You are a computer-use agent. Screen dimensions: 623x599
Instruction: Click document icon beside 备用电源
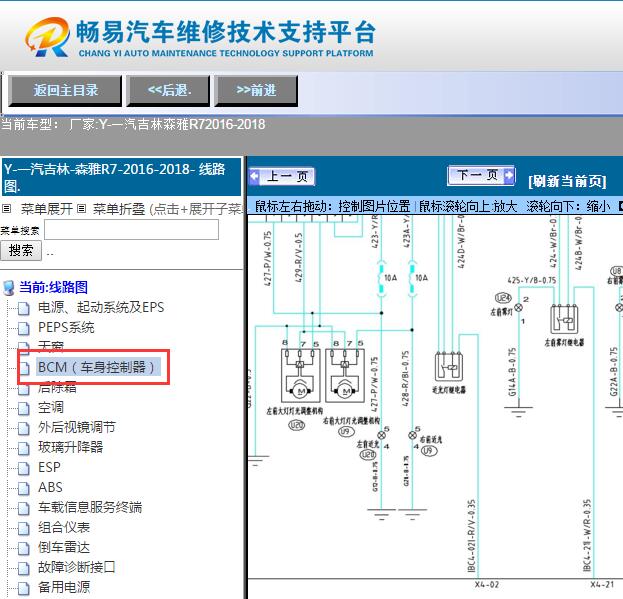tap(24, 588)
